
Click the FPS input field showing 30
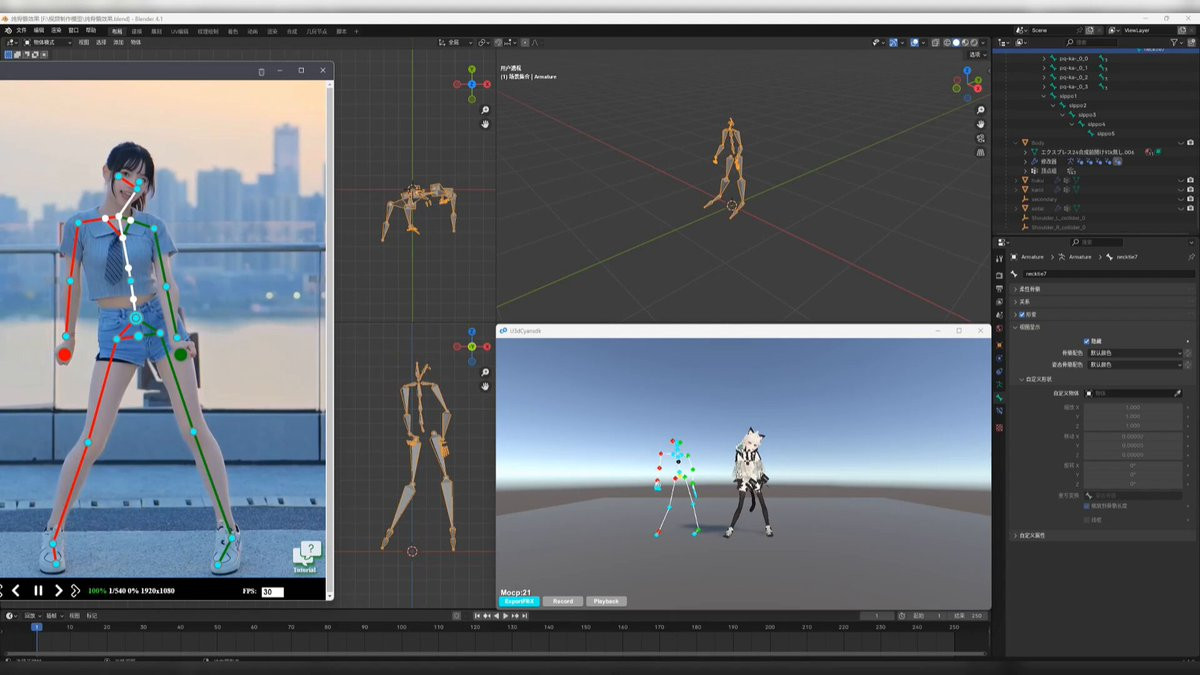[272, 592]
